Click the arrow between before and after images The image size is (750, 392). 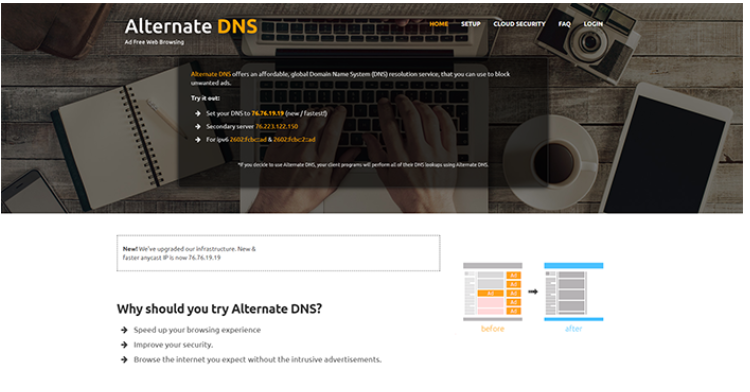tap(533, 291)
